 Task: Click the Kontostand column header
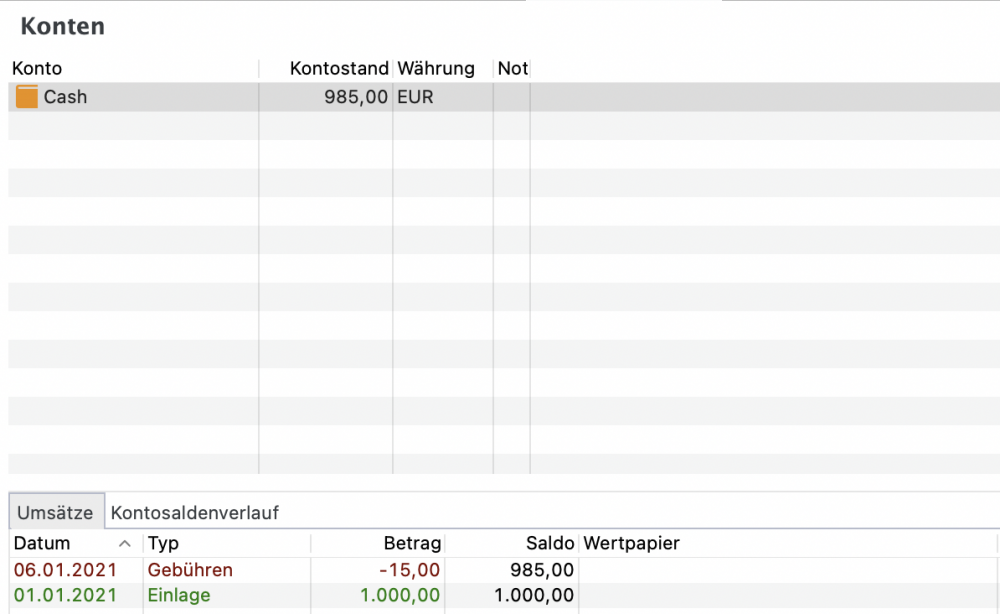[338, 69]
